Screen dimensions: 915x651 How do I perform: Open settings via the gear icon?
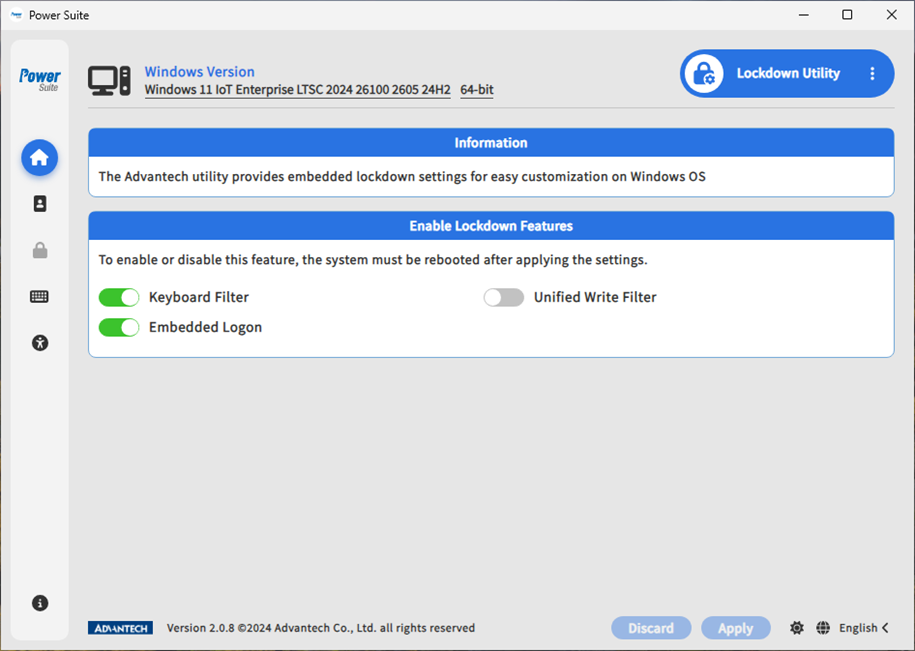pyautogui.click(x=796, y=628)
